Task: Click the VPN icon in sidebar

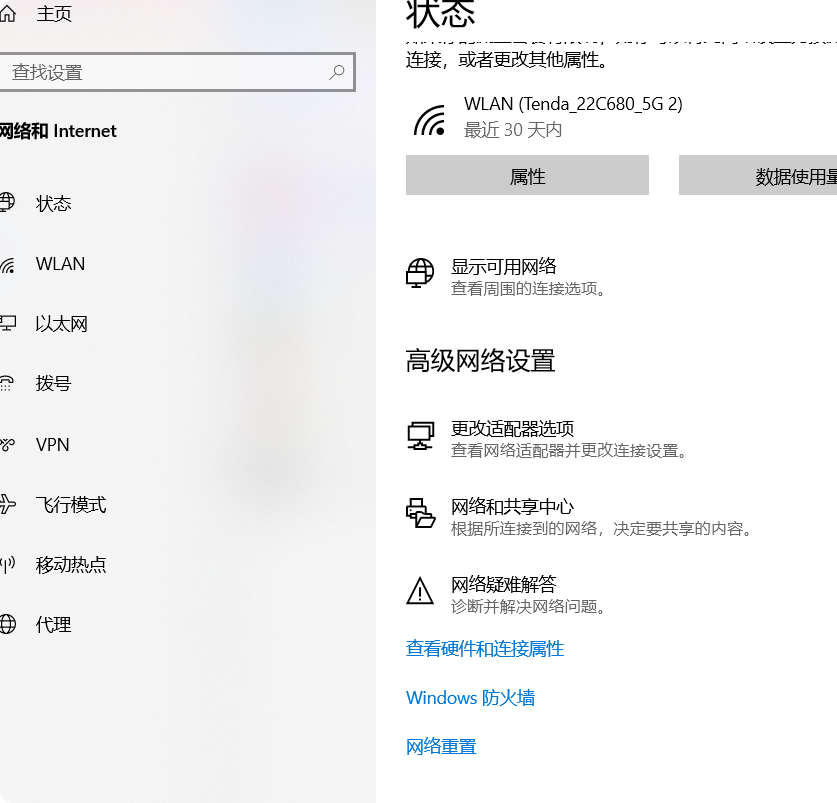Action: click(8, 445)
